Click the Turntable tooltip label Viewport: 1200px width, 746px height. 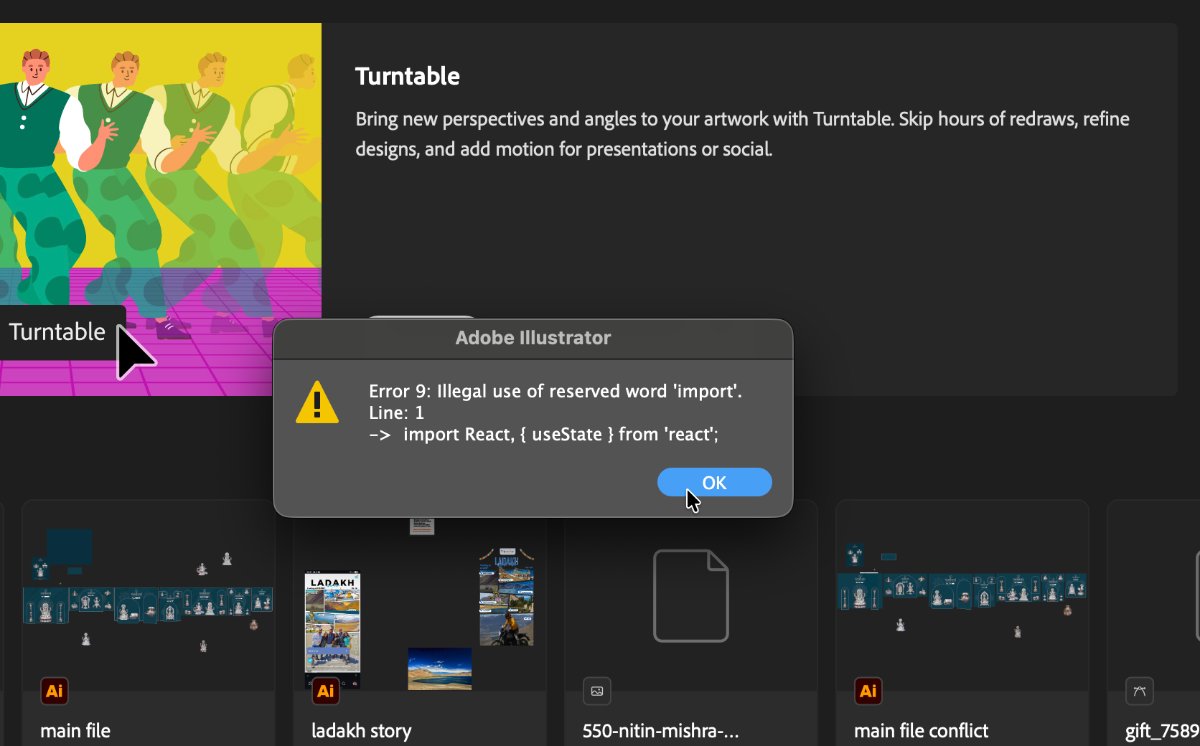57,332
